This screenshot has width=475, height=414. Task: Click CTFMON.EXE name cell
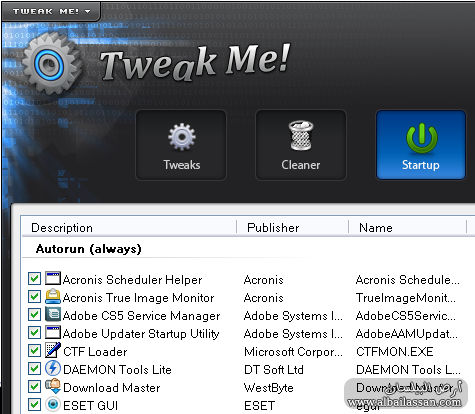click(x=395, y=352)
